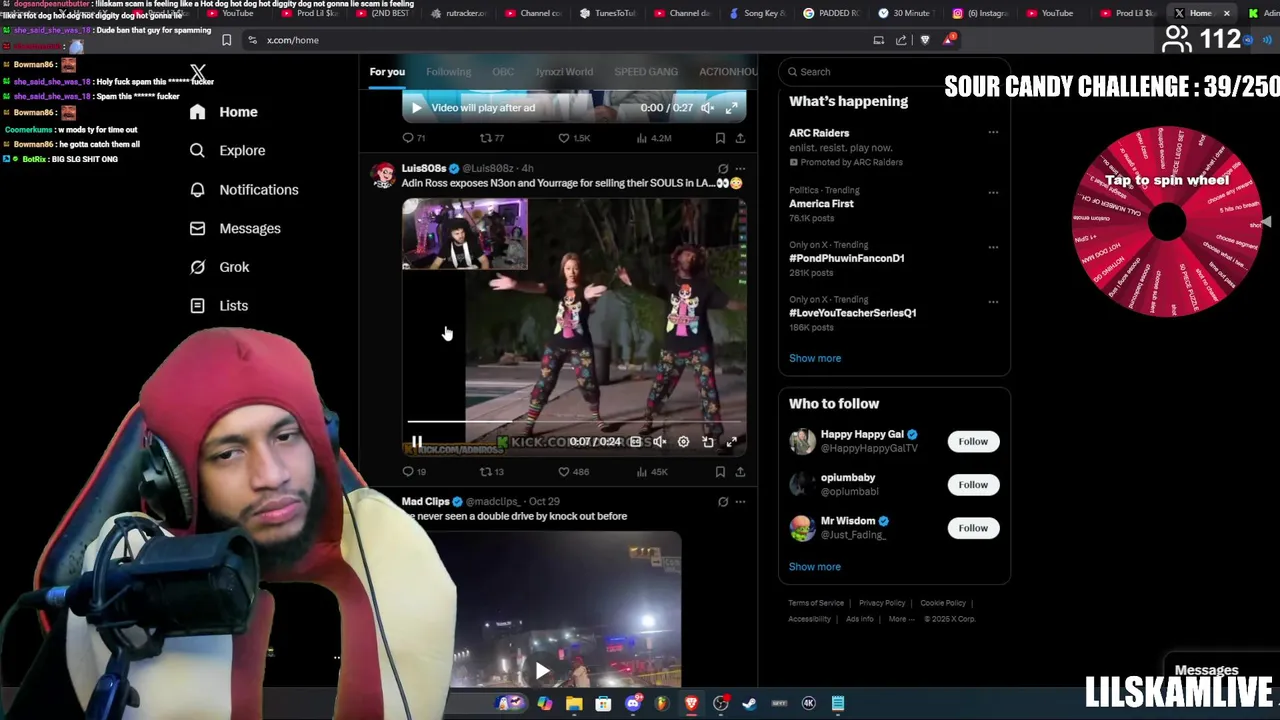Follow Happy Happy Gal
This screenshot has height=720, width=1280.
coord(973,441)
